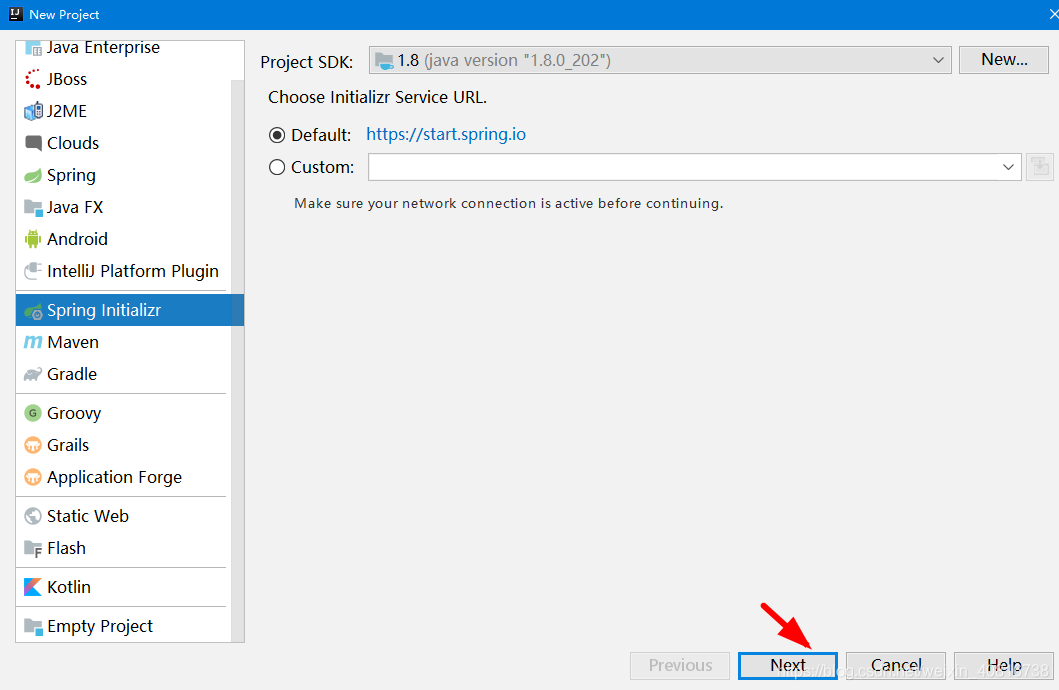Click the SDK folder icon in Project SDK field
Image resolution: width=1059 pixels, height=690 pixels.
point(384,61)
